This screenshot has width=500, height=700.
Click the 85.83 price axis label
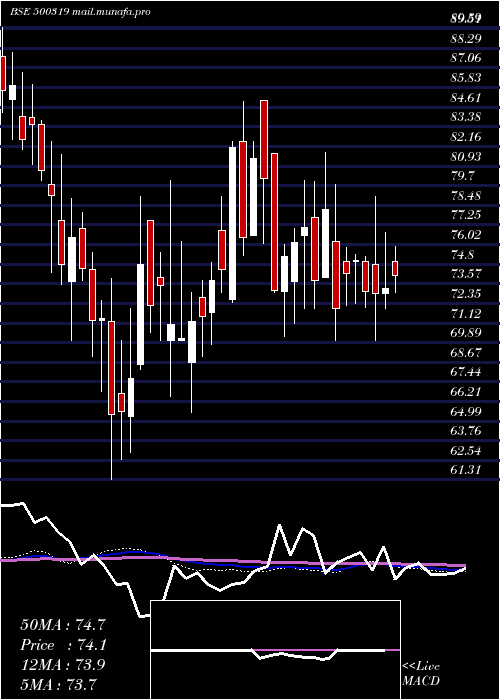click(x=466, y=78)
